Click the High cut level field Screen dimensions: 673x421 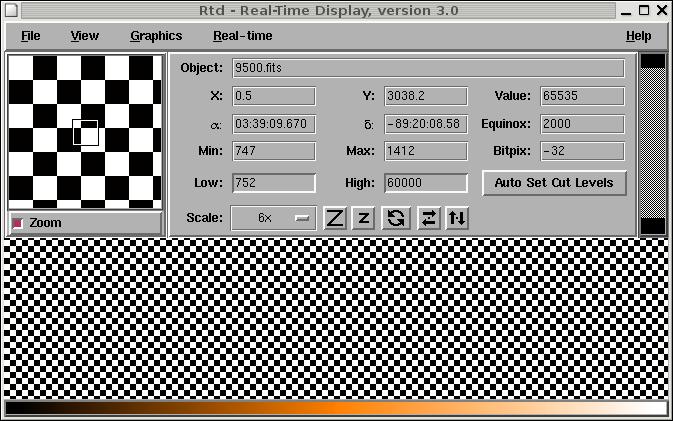click(x=425, y=183)
